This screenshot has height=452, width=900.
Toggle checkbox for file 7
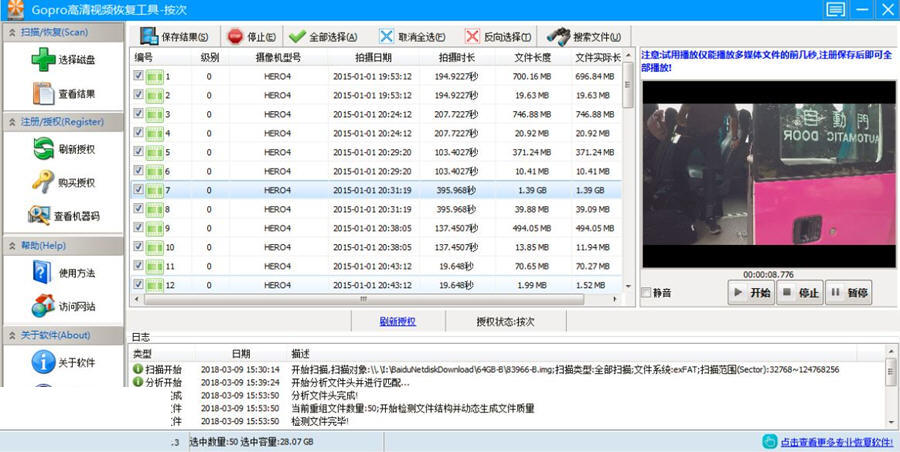click(138, 189)
